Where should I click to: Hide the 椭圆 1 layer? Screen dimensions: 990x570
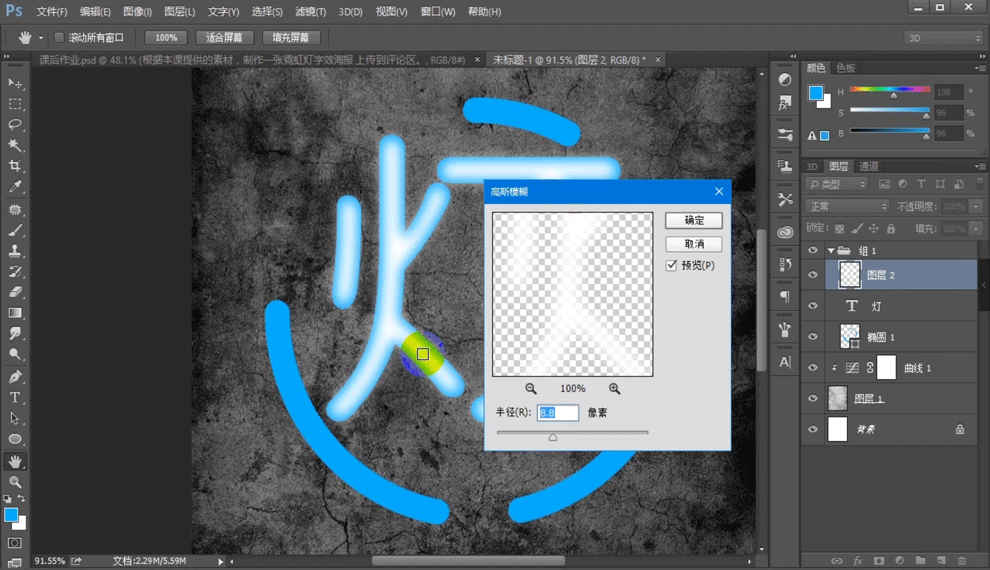click(813, 337)
